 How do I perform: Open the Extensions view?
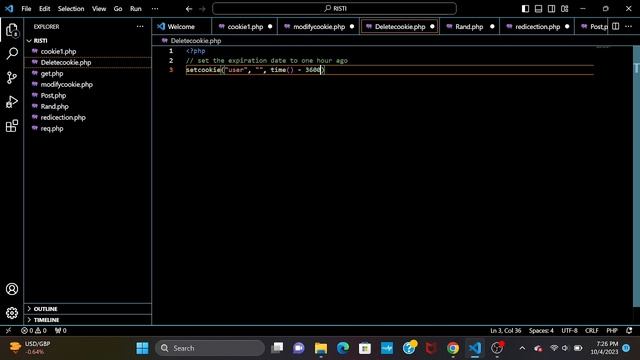tap(12, 126)
